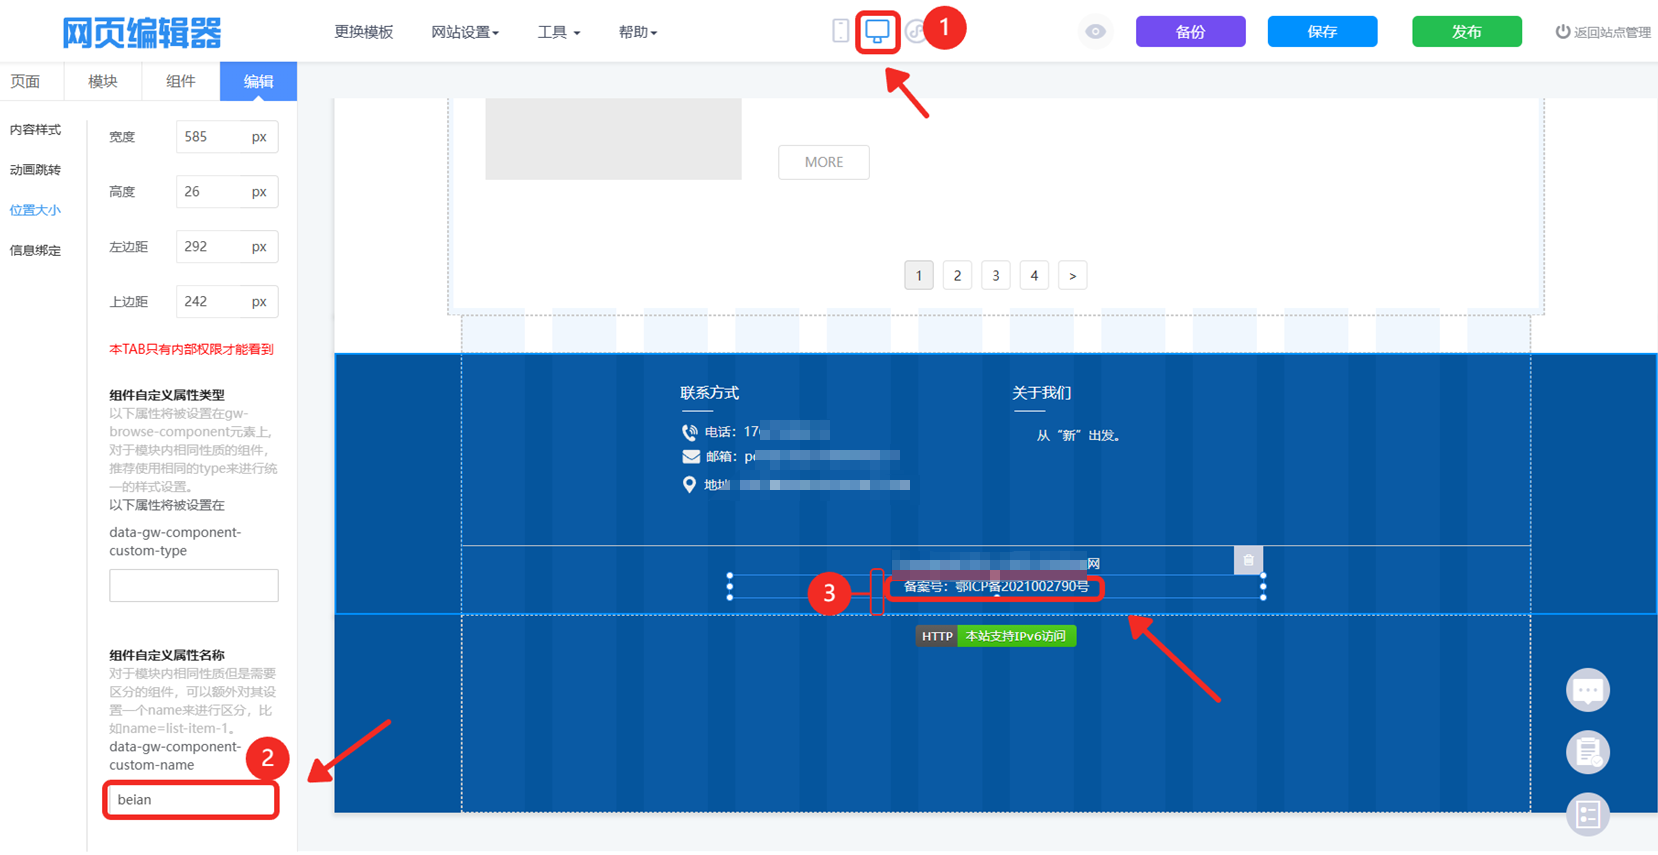Click the 网页编辑器 logo
This screenshot has height=855, width=1658.
click(142, 33)
